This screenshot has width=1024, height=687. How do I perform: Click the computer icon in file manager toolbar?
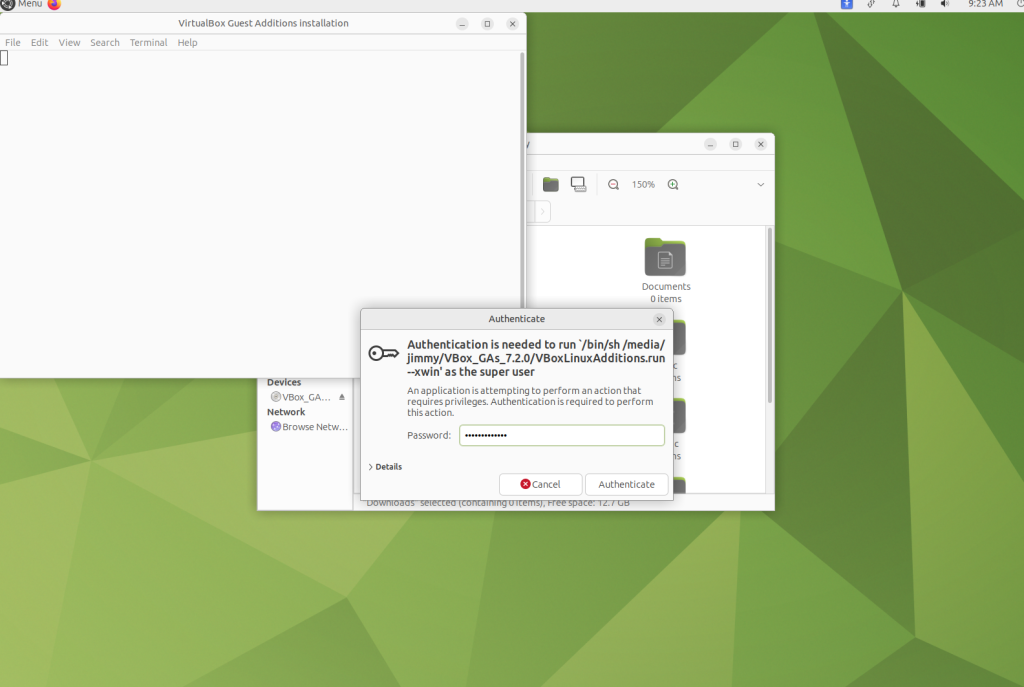[579, 185]
